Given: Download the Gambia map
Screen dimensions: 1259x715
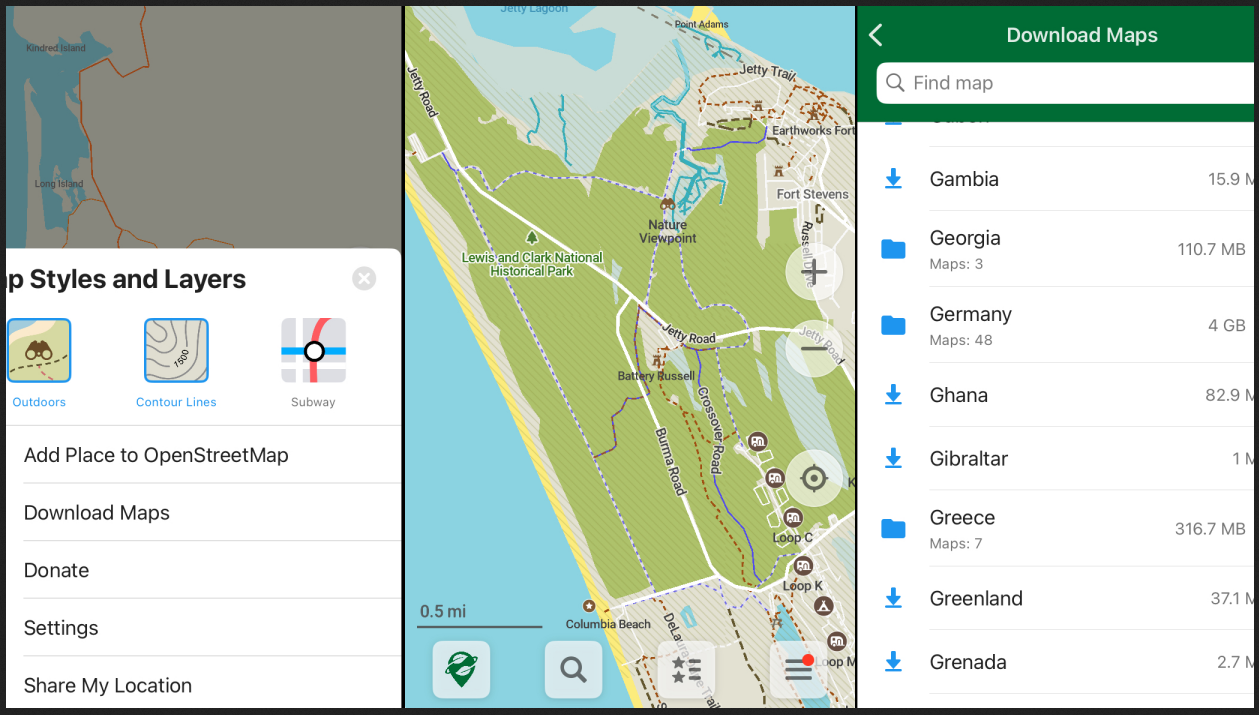Looking at the screenshot, I should click(x=893, y=179).
